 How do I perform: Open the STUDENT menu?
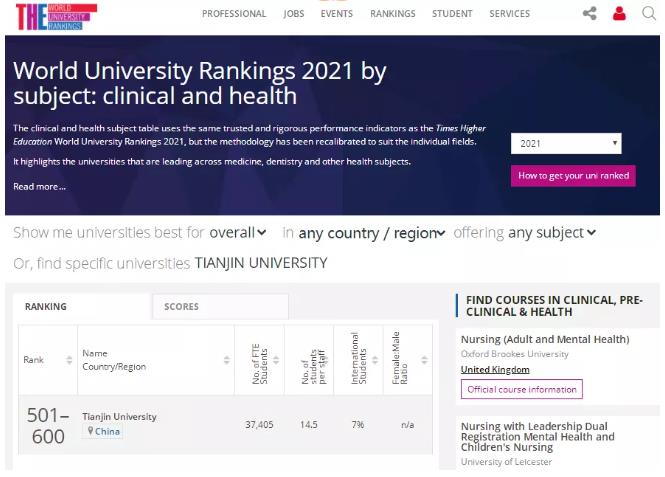coord(452,14)
